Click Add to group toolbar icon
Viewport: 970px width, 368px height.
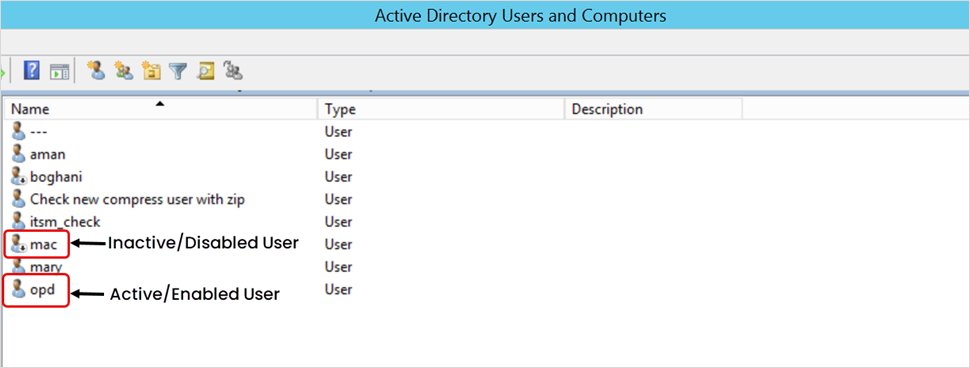click(233, 71)
